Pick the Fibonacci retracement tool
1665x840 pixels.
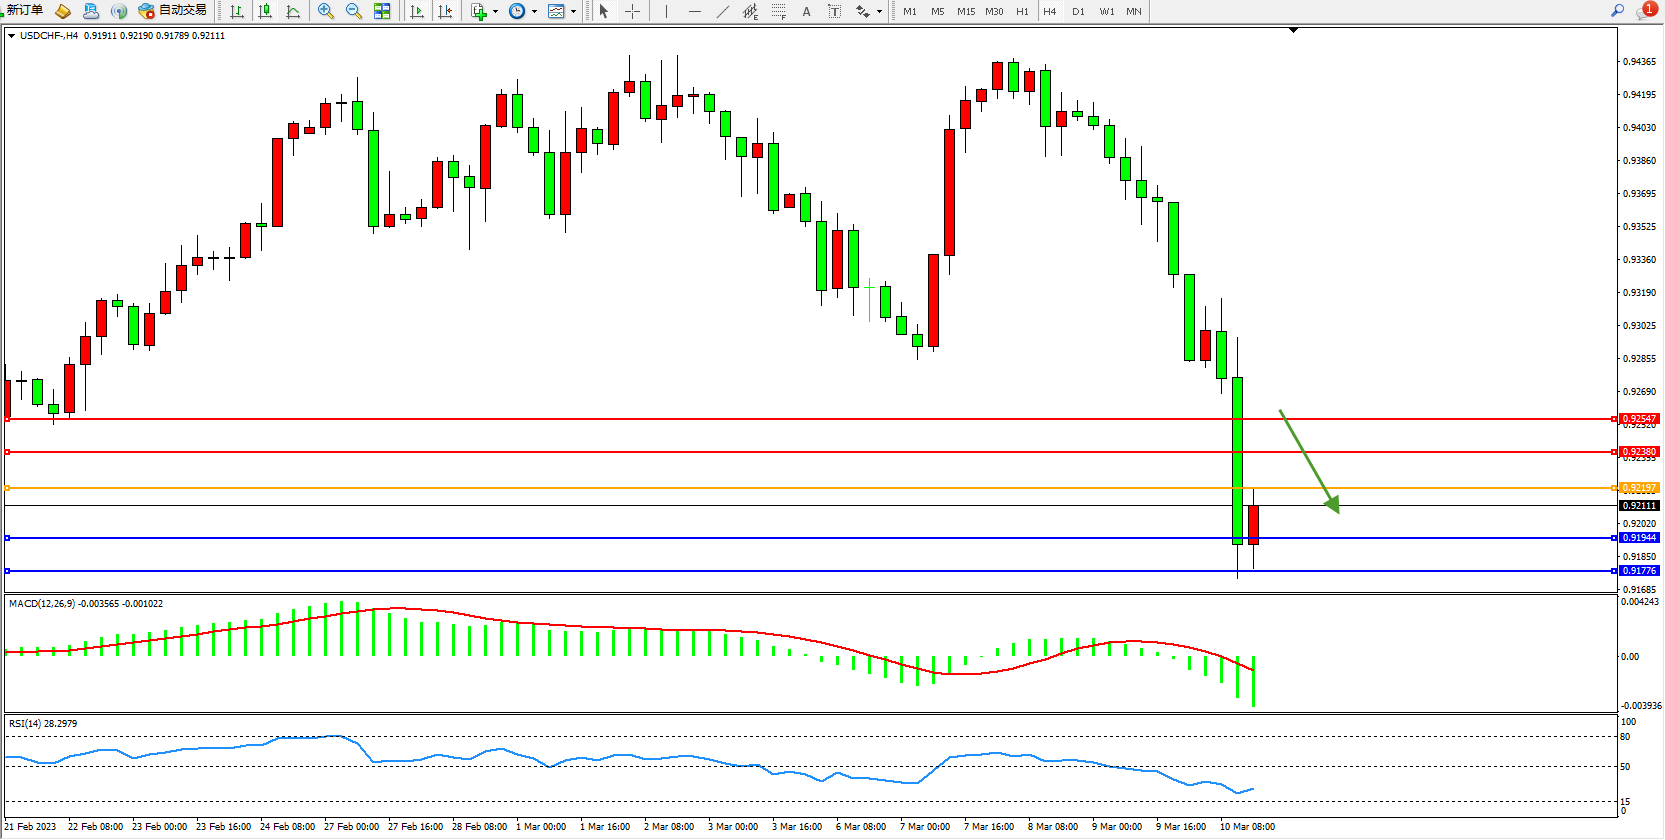click(778, 11)
